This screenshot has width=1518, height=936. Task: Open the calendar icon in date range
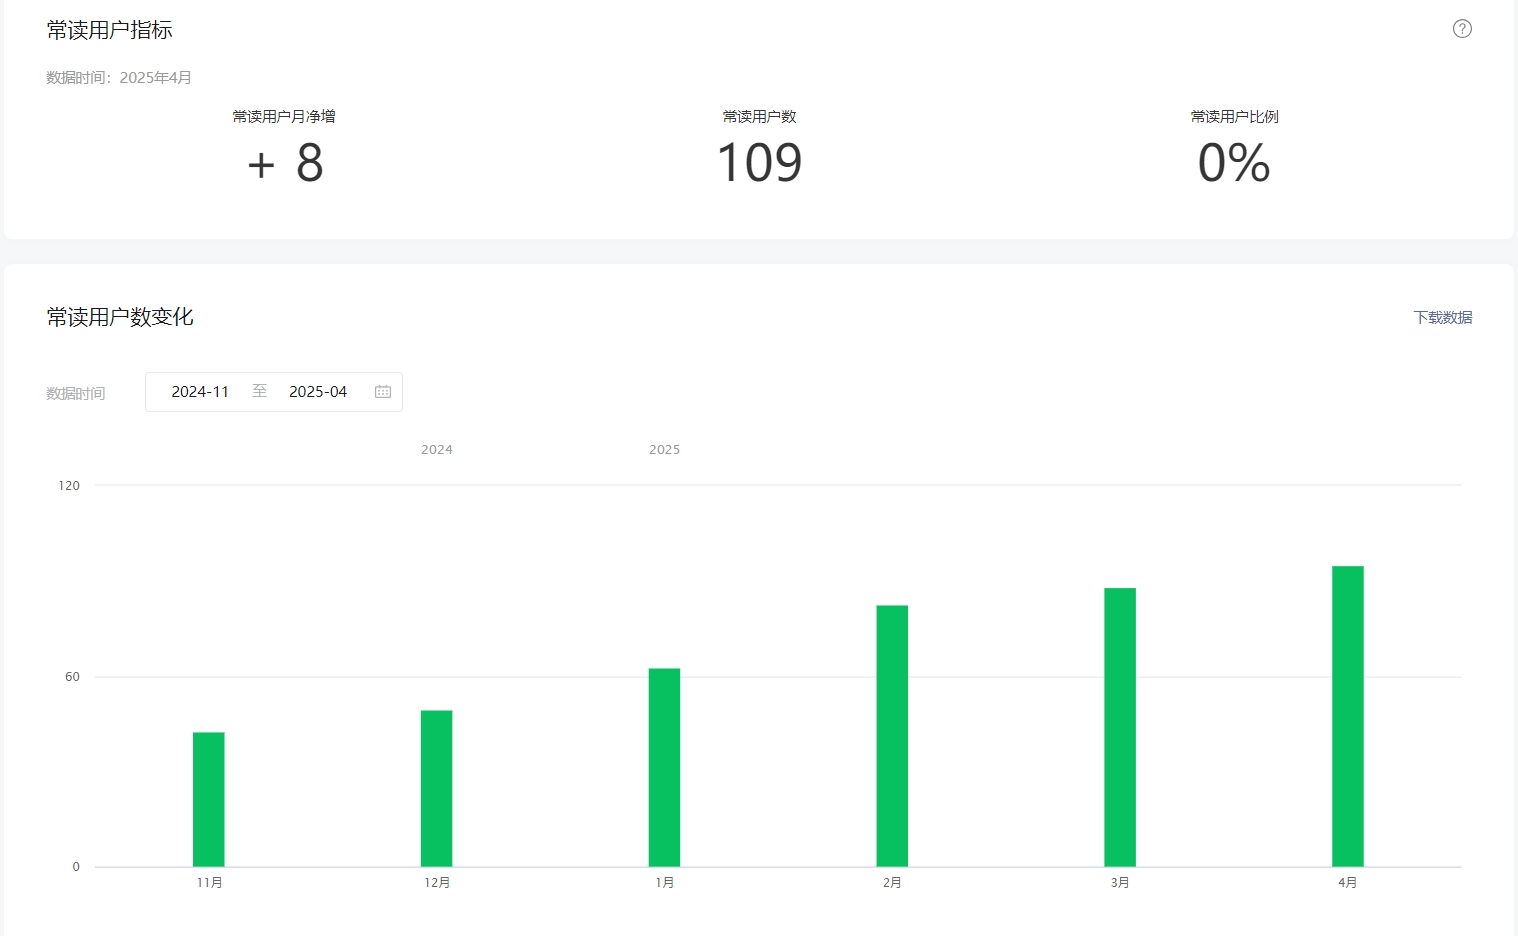pyautogui.click(x=383, y=392)
